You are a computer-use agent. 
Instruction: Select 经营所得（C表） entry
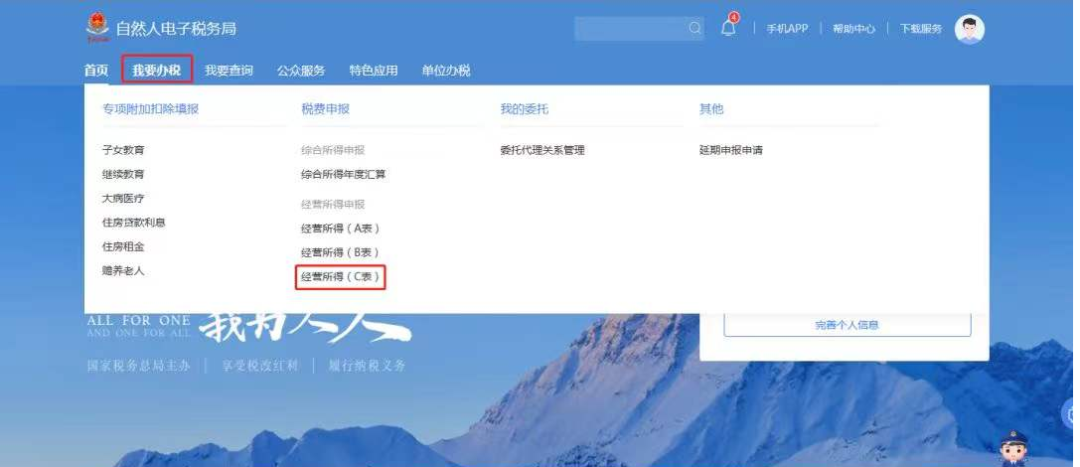click(340, 277)
